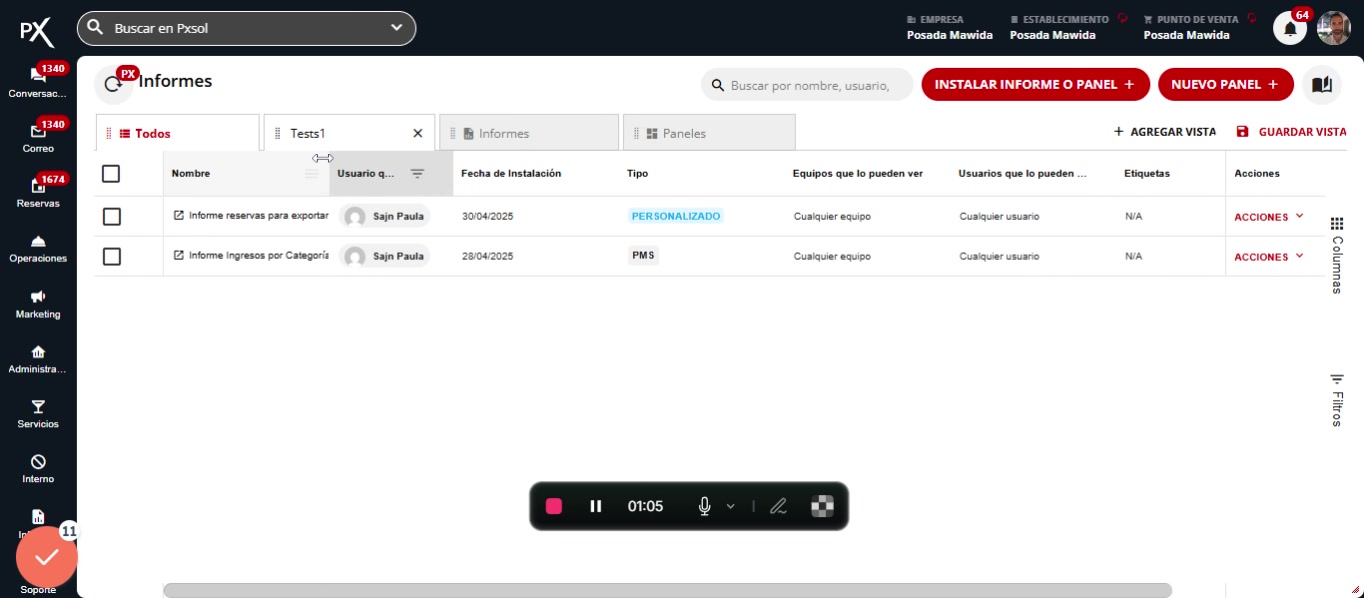
Task: Click the horizontal scrollbar at the bottom
Action: point(666,590)
